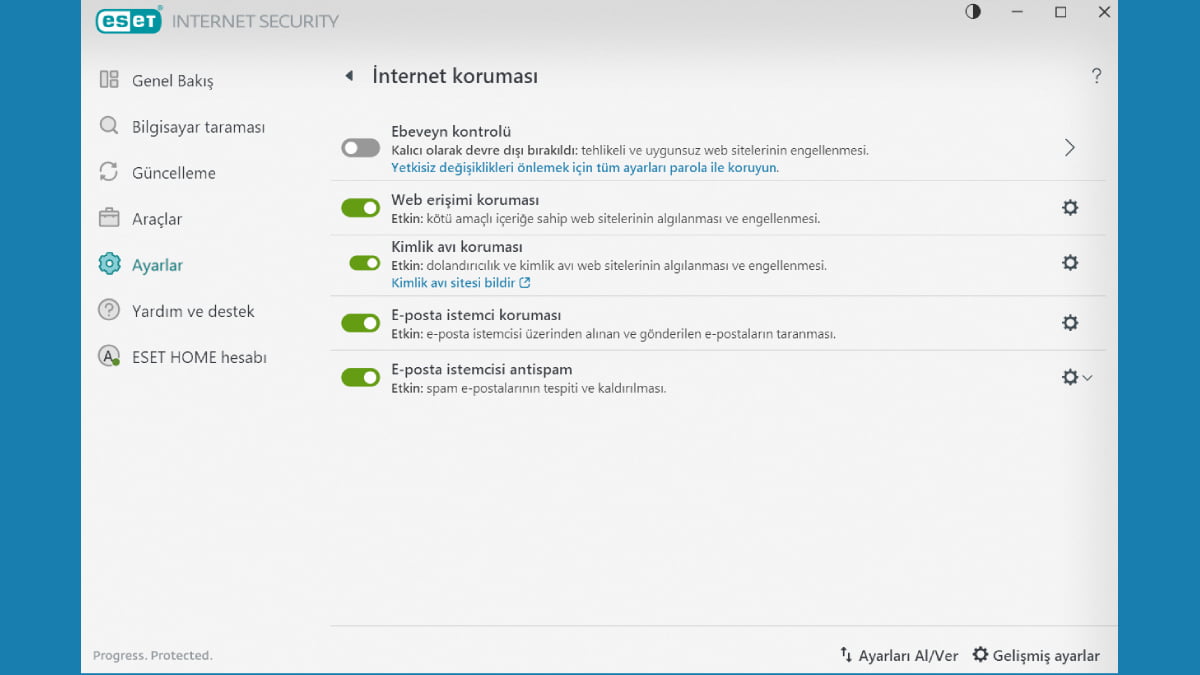The width and height of the screenshot is (1200, 675).
Task: Disable Web erişimi koruması
Action: [x=360, y=207]
